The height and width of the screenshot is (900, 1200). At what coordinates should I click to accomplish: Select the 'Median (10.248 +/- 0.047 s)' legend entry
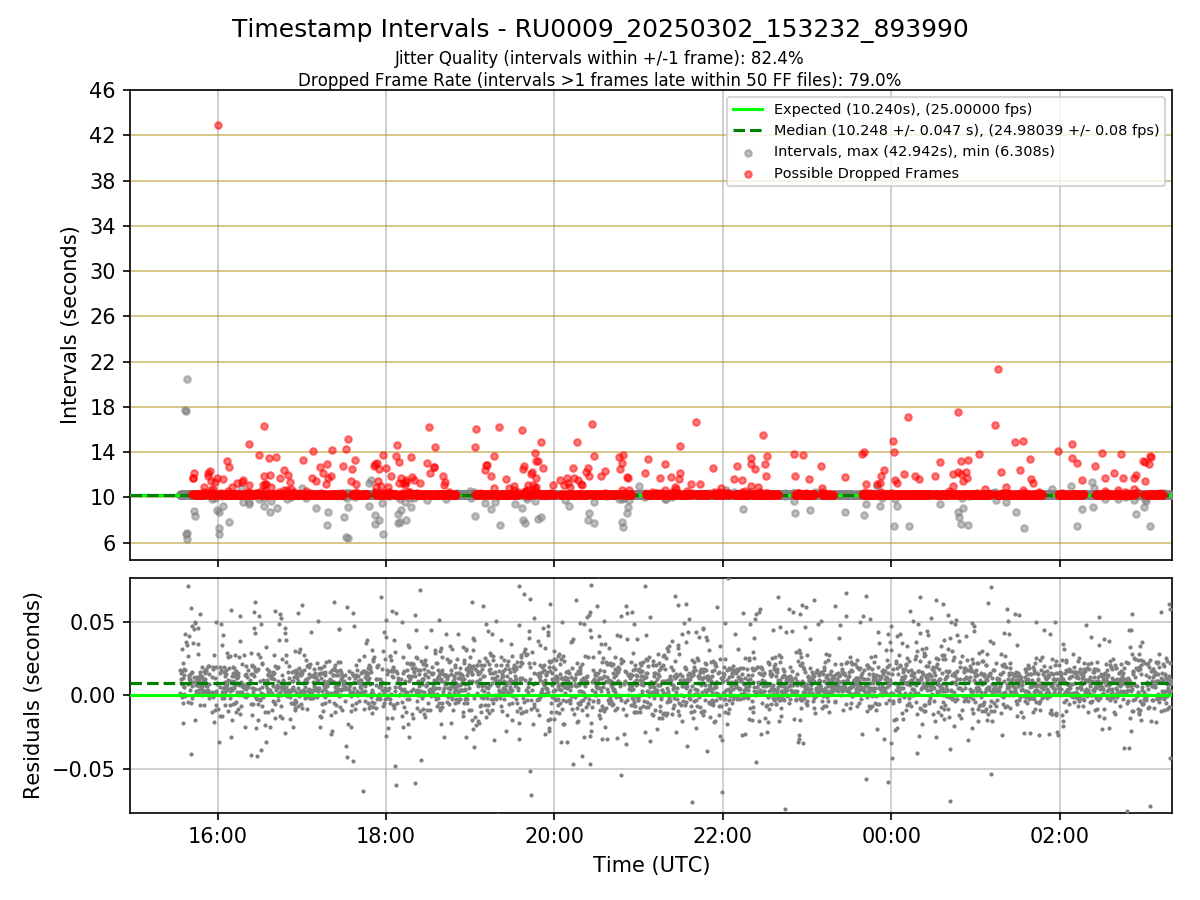coord(967,130)
